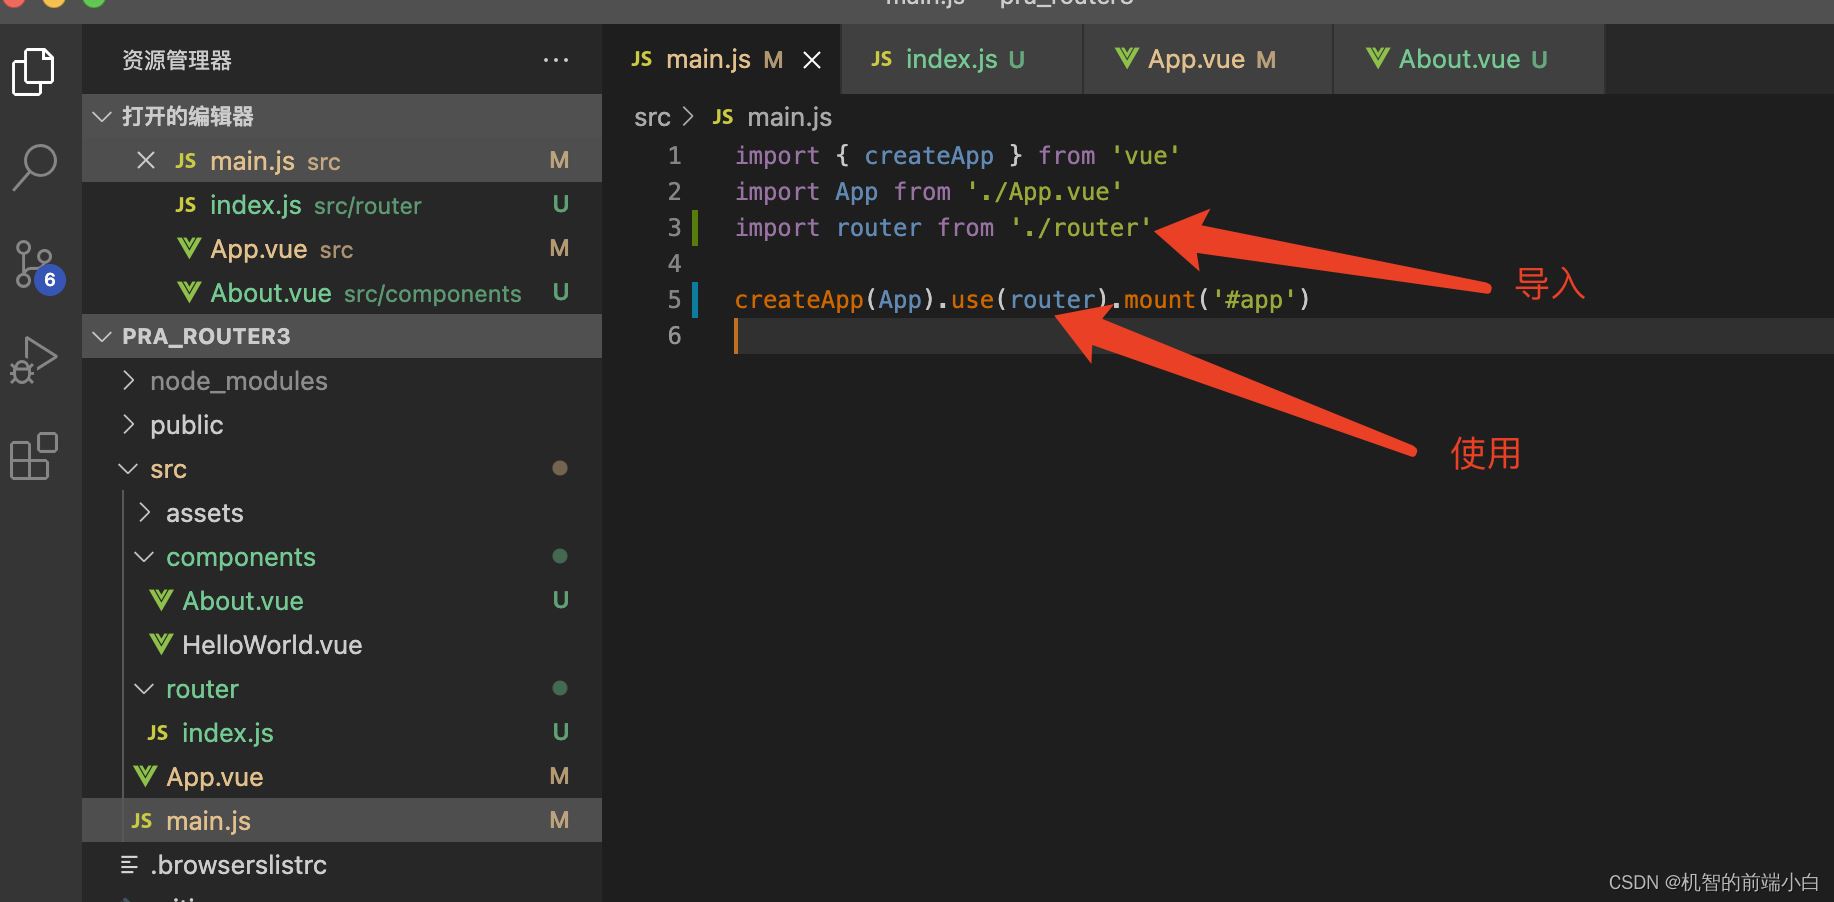Close the main.js editor tab
This screenshot has width=1834, height=902.
pyautogui.click(x=812, y=60)
